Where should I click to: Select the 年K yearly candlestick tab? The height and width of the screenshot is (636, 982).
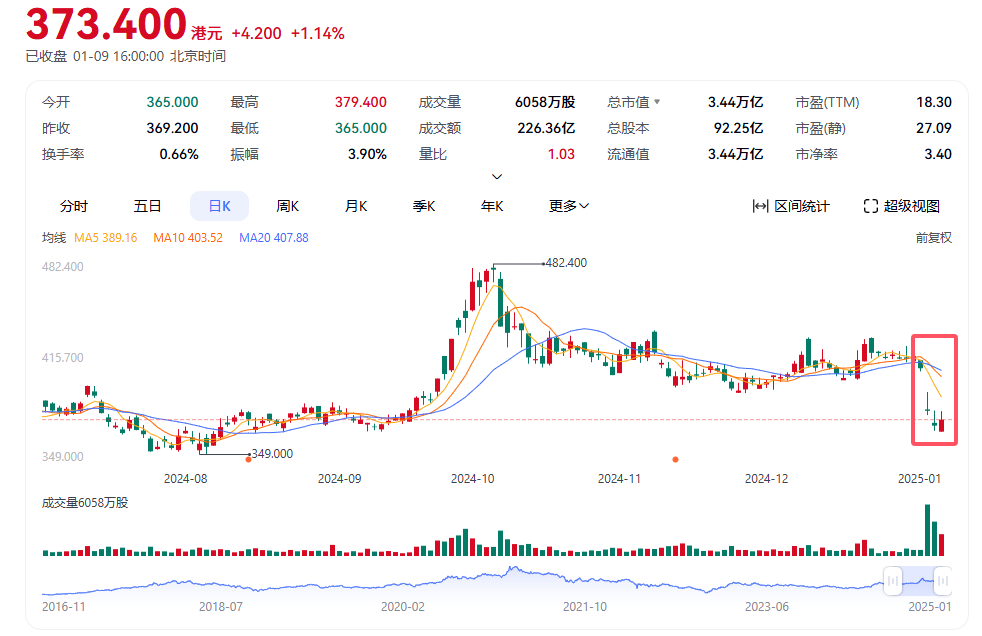tap(492, 206)
